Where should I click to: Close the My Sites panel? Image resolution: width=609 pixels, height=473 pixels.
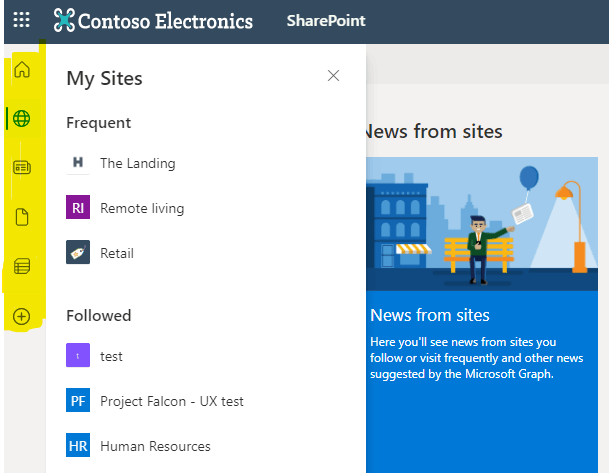click(333, 76)
